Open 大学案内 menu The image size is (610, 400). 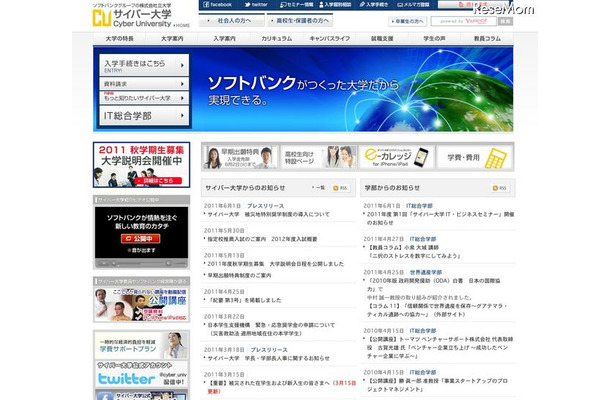point(172,39)
